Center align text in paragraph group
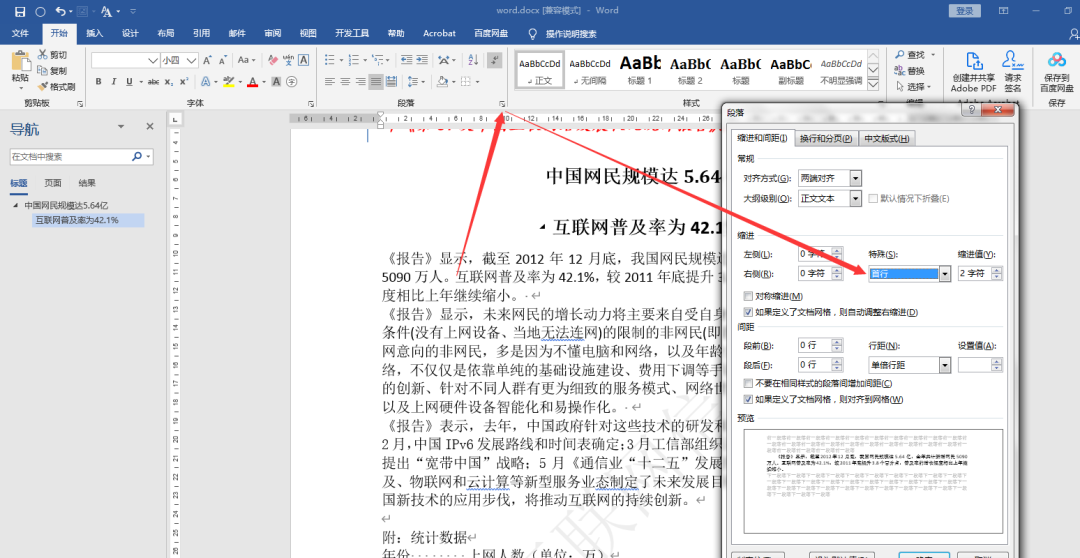The image size is (1080, 558). [344, 82]
